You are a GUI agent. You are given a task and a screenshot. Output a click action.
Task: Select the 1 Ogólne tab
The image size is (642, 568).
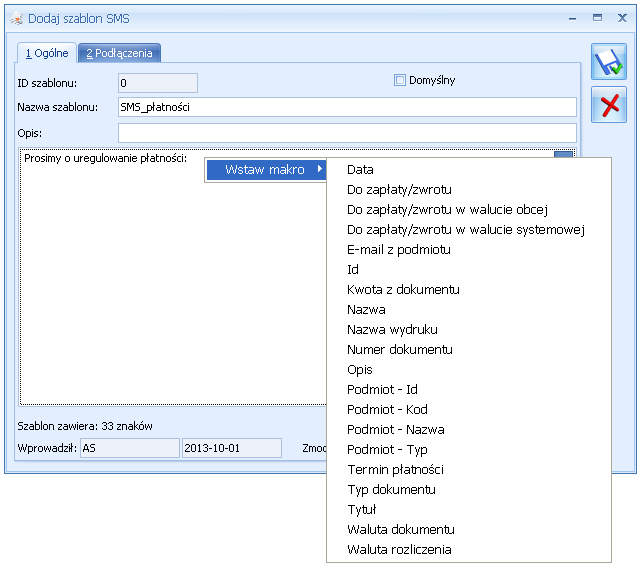pyautogui.click(x=47, y=53)
